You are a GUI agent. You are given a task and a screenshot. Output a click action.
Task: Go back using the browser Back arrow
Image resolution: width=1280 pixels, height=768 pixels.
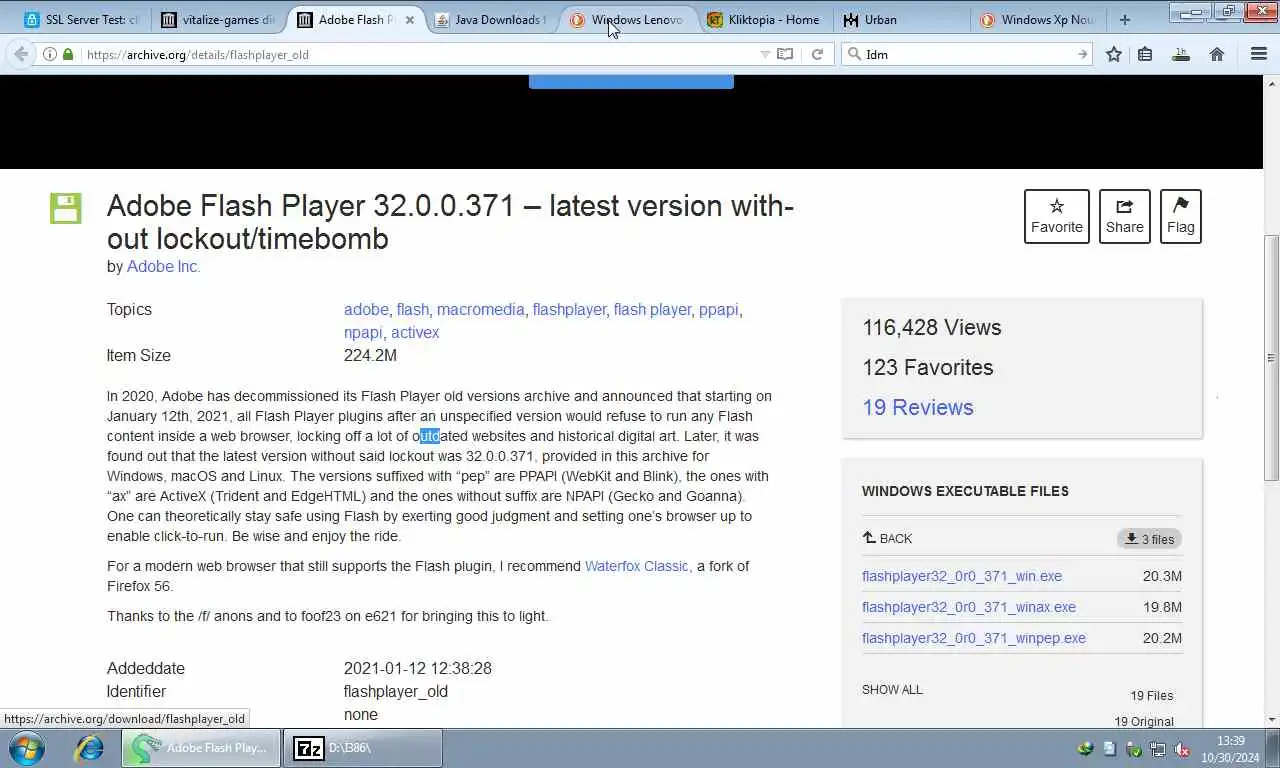[21, 54]
